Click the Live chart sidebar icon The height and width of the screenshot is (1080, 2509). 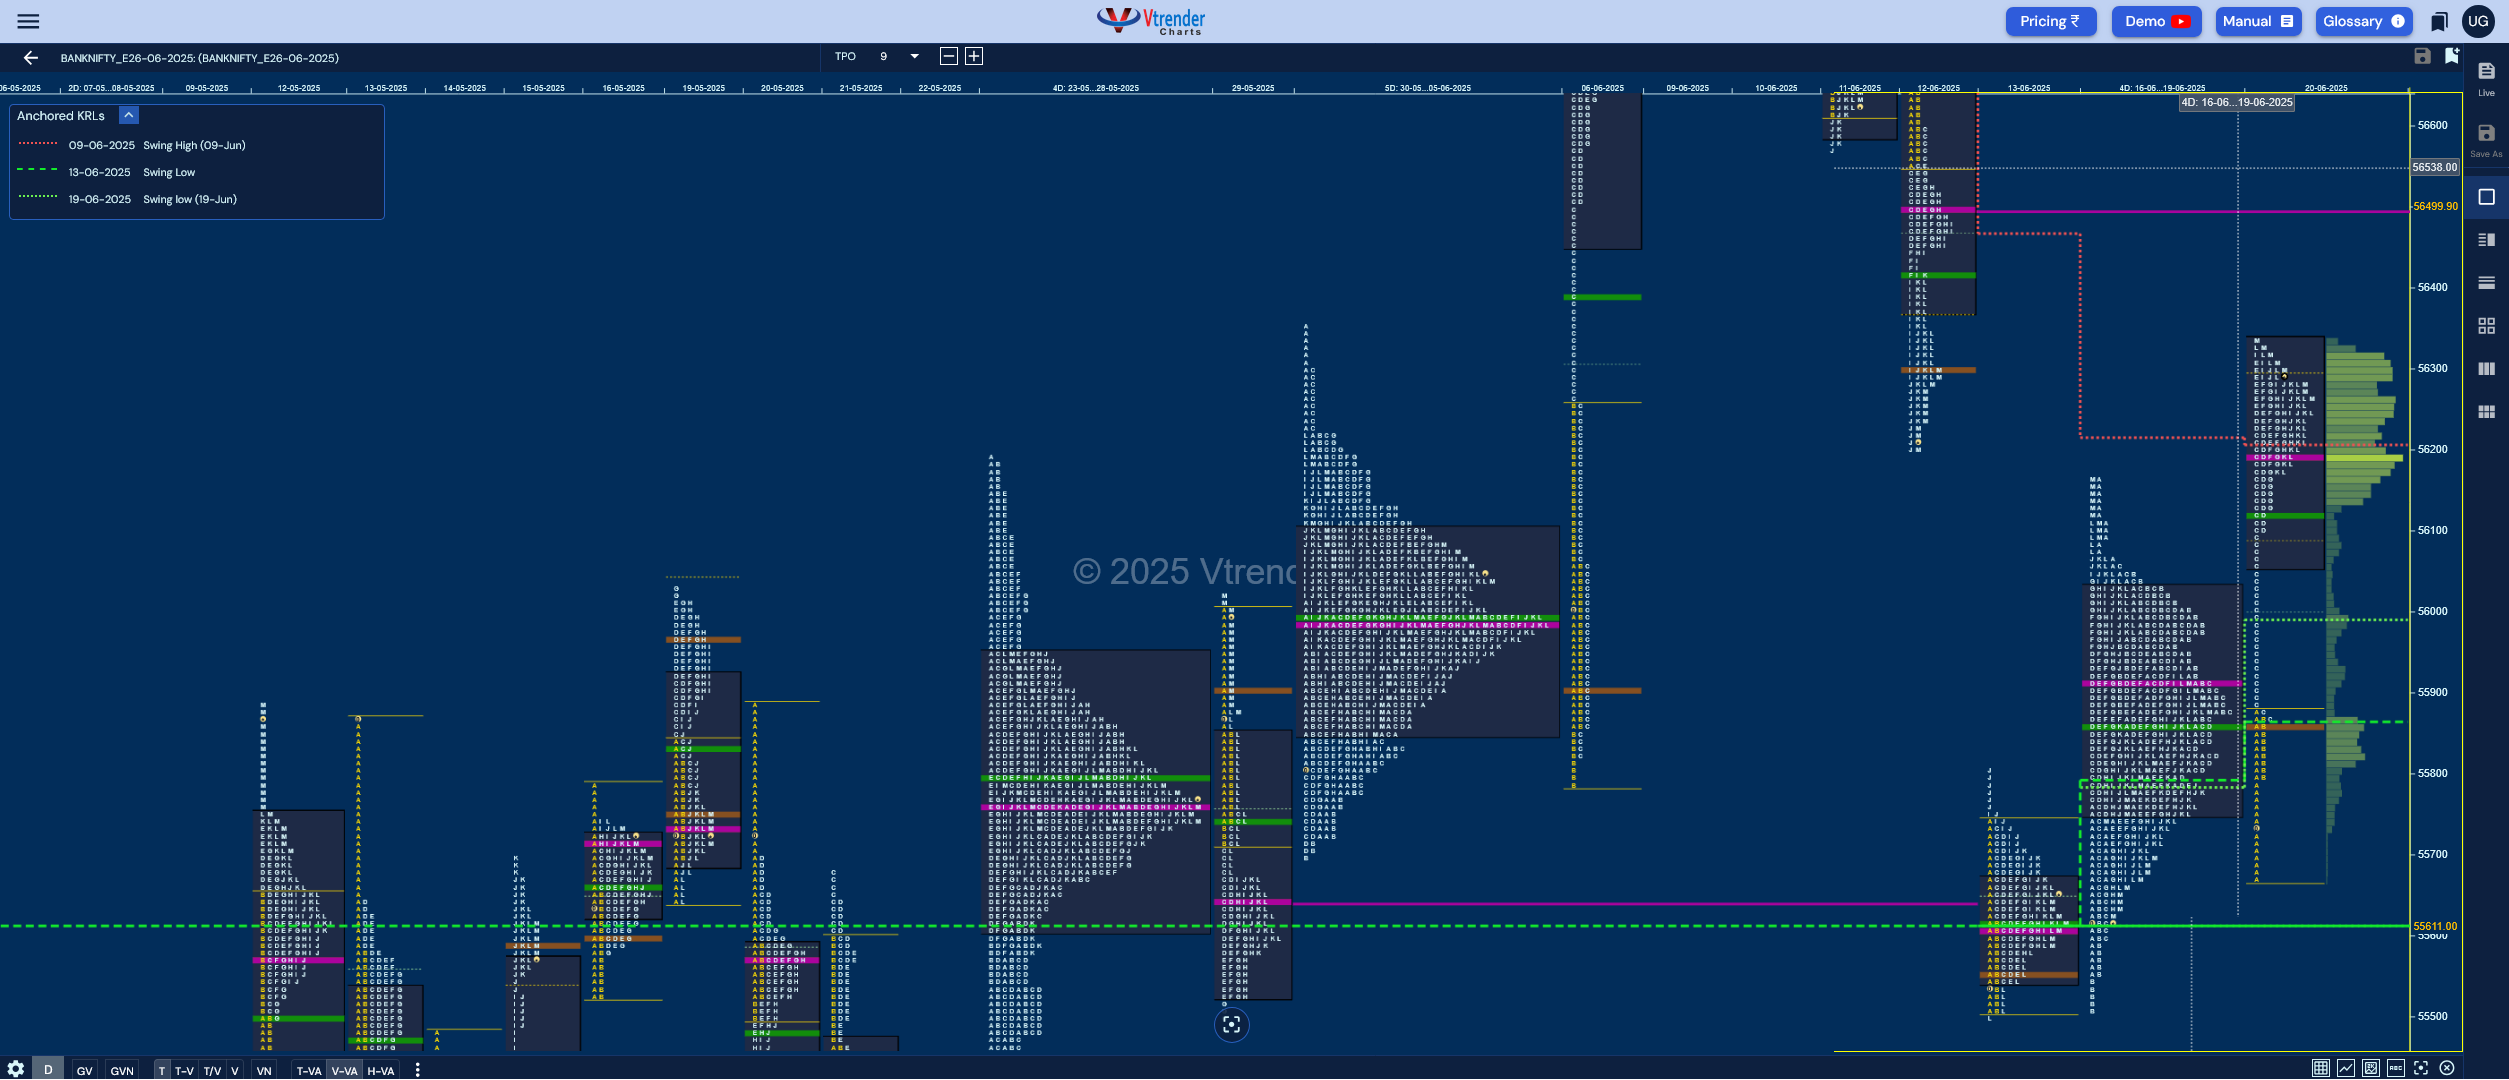tap(2486, 78)
